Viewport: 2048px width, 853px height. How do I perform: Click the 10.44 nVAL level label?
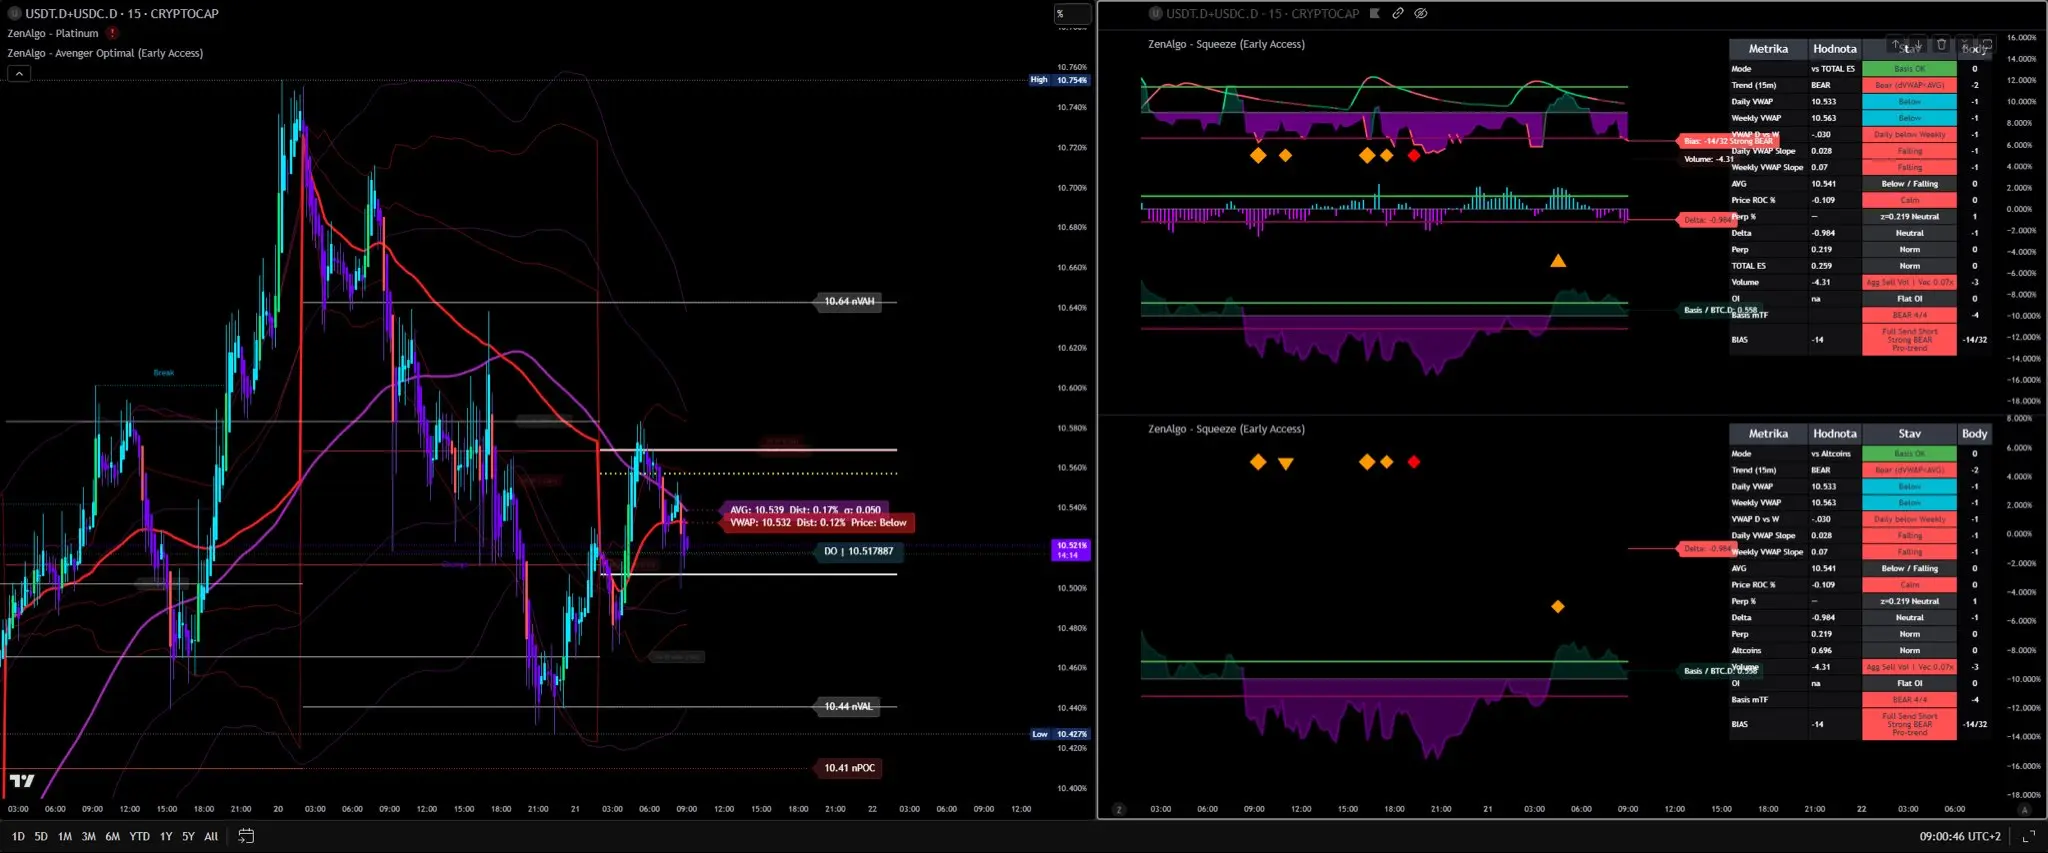pyautogui.click(x=848, y=706)
